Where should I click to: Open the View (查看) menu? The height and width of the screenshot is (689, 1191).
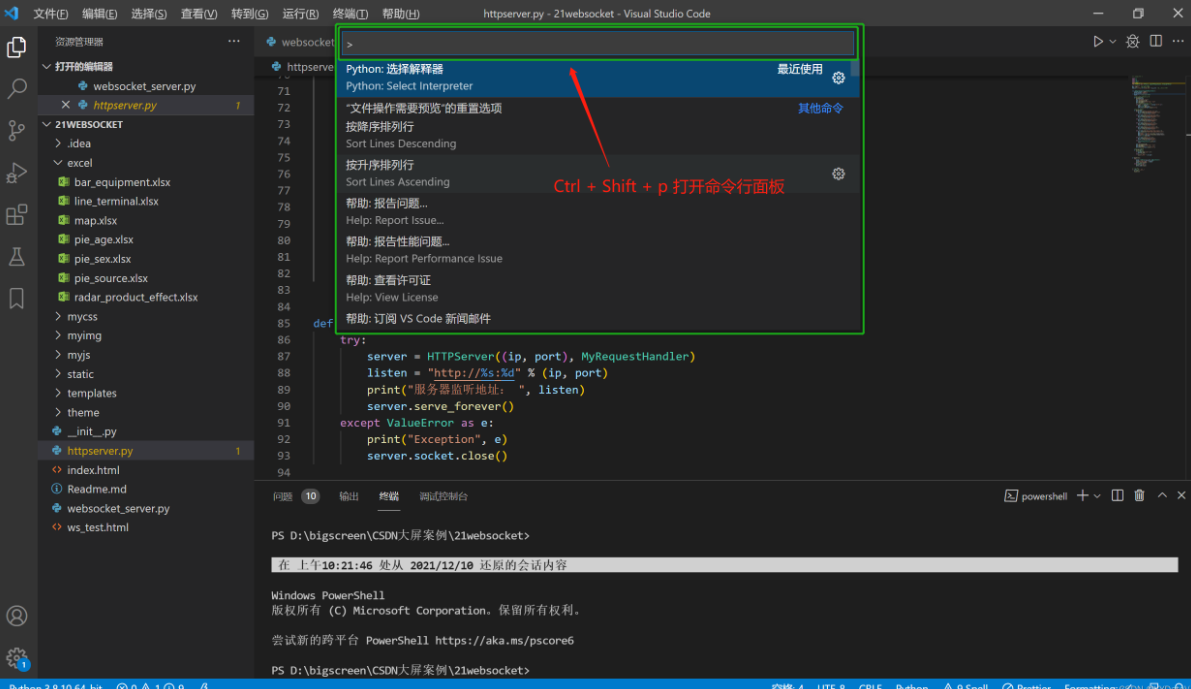199,14
